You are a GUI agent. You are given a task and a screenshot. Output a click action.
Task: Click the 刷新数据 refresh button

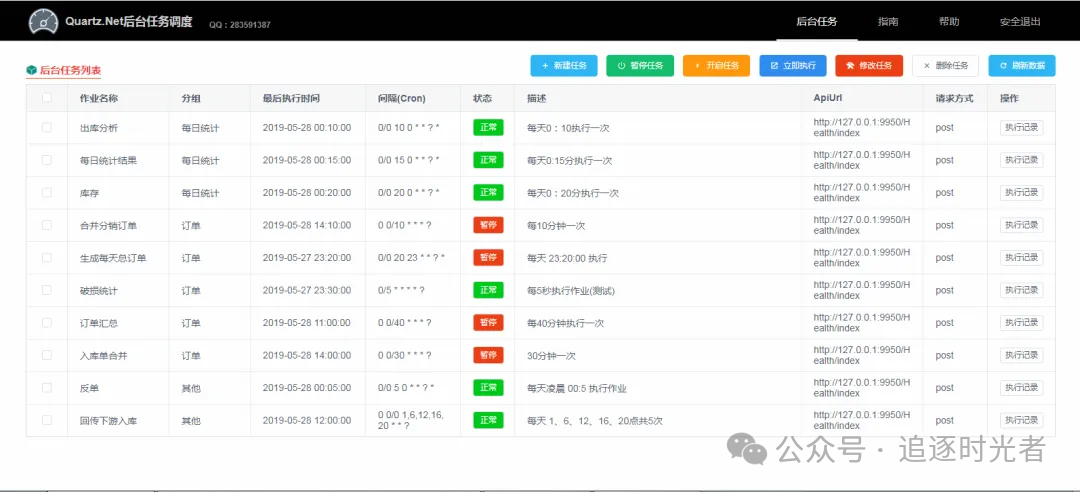click(1021, 66)
